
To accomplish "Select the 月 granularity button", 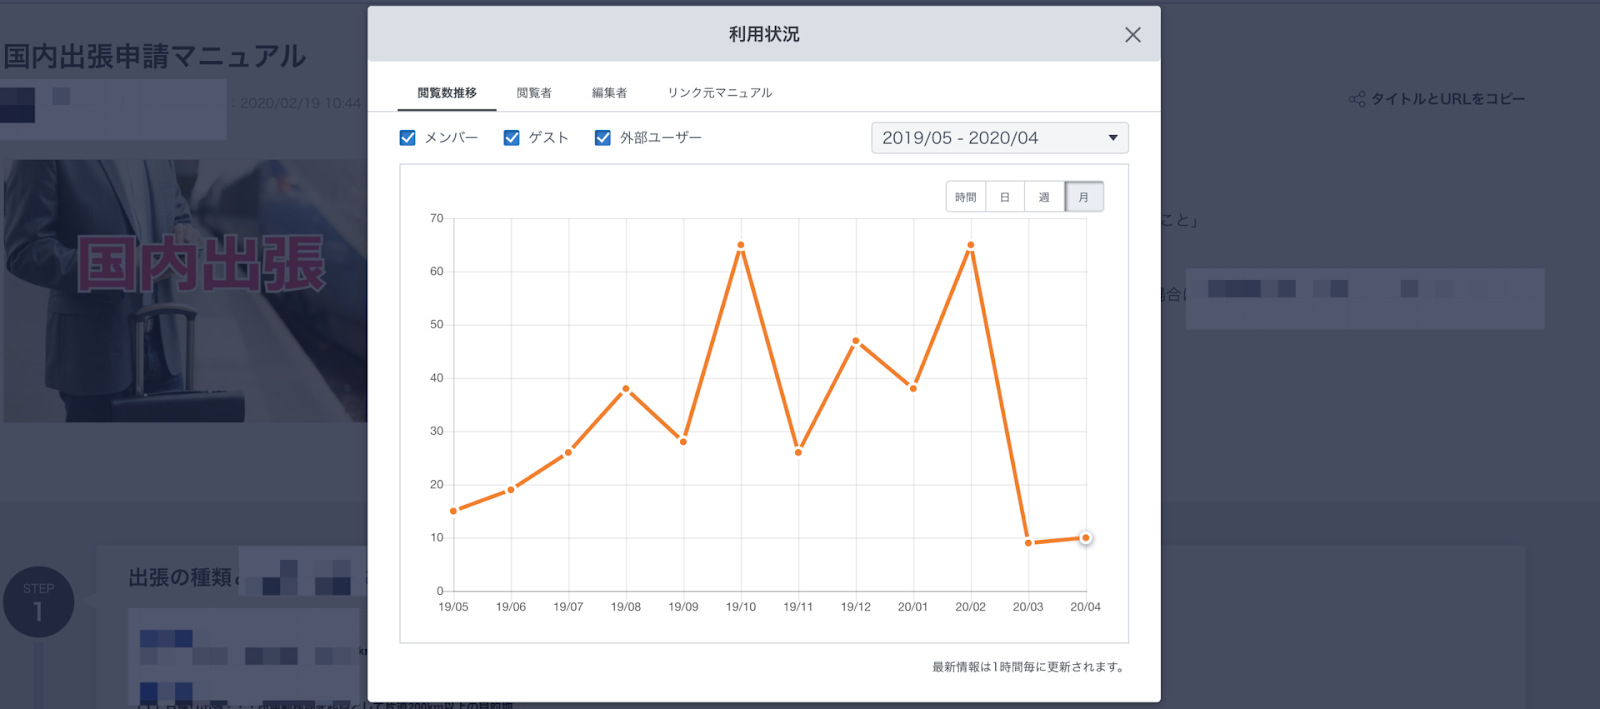I will click(x=1084, y=197).
